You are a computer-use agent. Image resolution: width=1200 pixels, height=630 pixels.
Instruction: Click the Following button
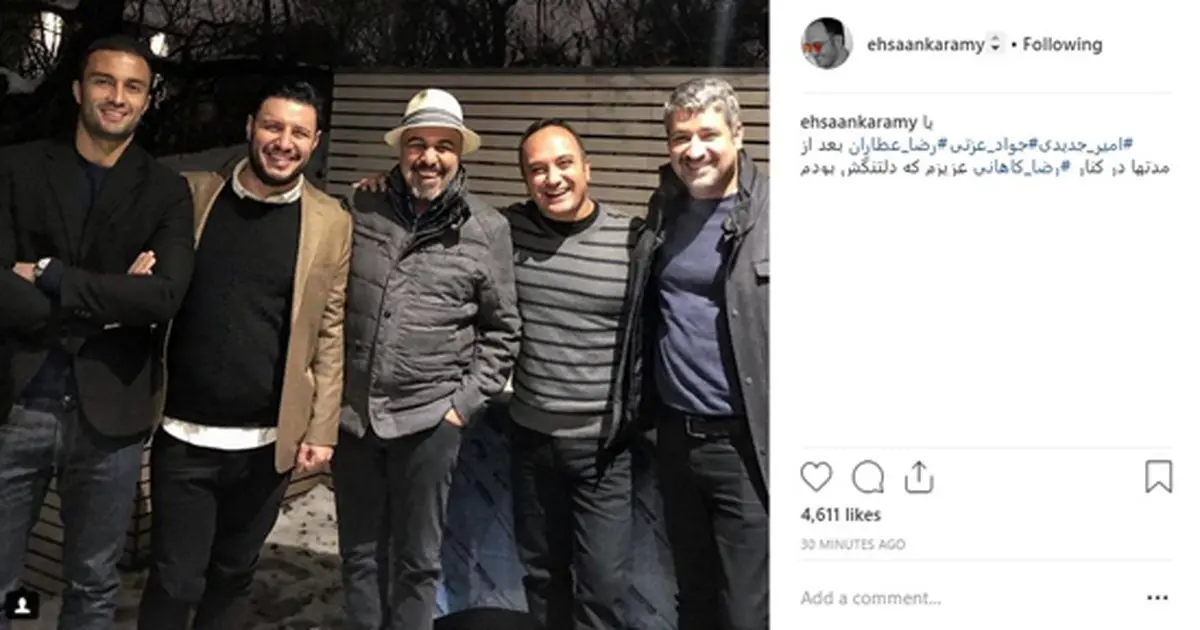pyautogui.click(x=1062, y=45)
